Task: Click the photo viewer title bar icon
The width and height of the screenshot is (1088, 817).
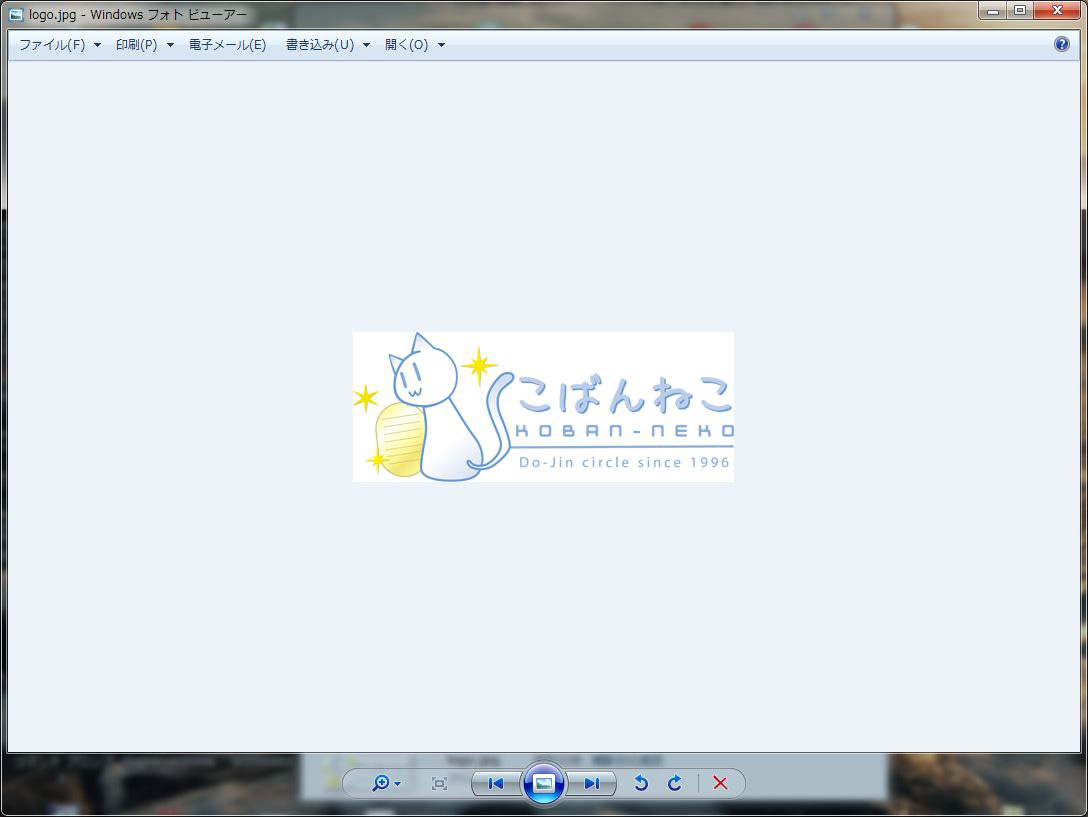Action: pyautogui.click(x=16, y=15)
